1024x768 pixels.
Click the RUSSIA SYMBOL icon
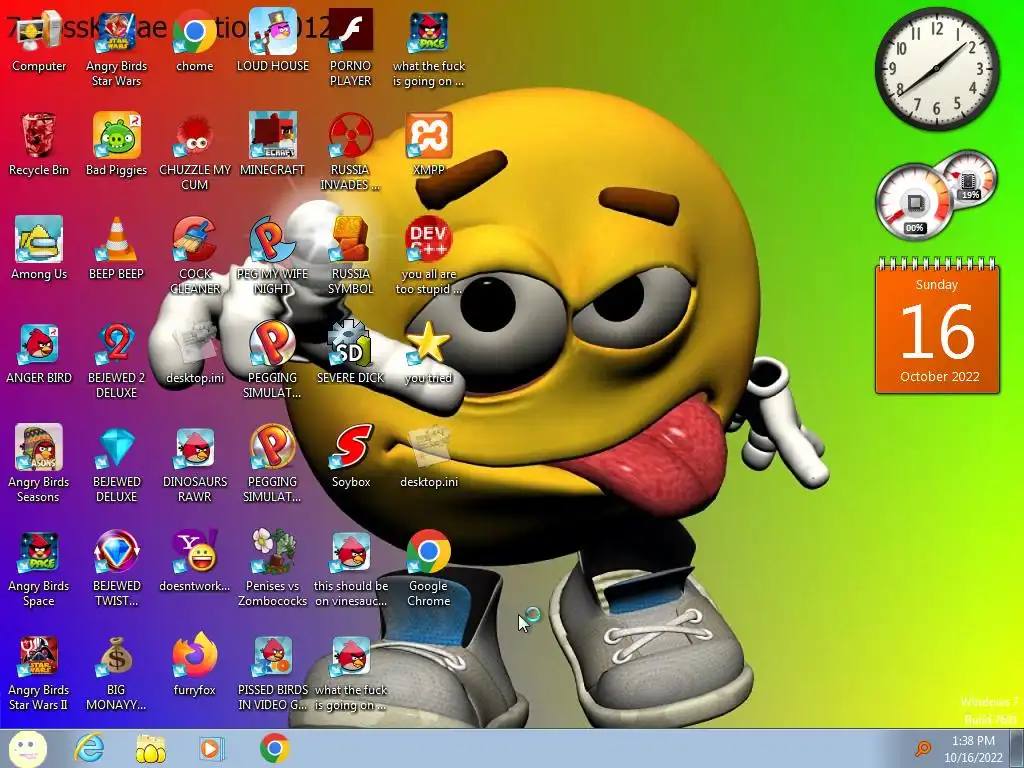[x=351, y=256]
